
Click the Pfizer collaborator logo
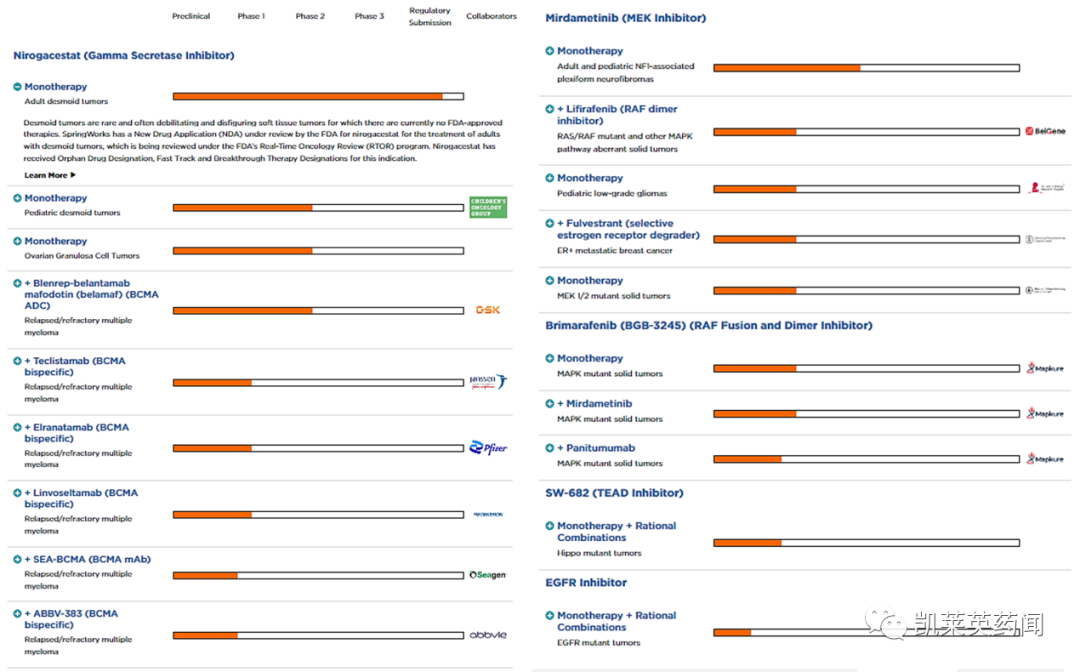pos(488,448)
